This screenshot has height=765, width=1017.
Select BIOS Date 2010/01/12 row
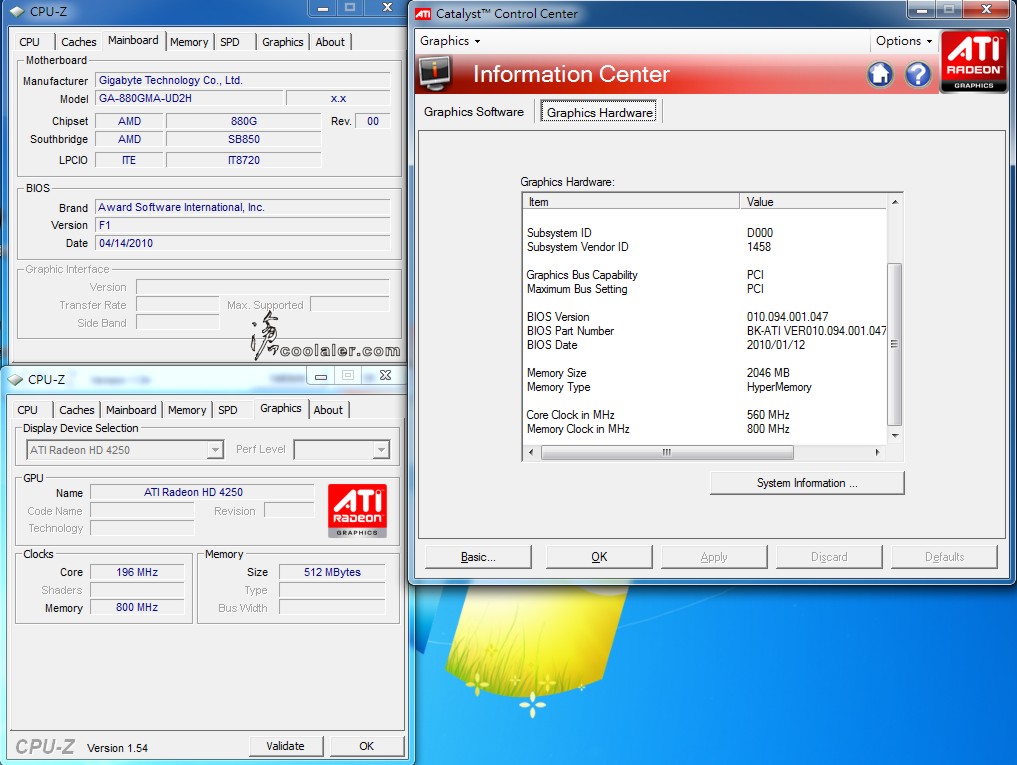(x=705, y=345)
